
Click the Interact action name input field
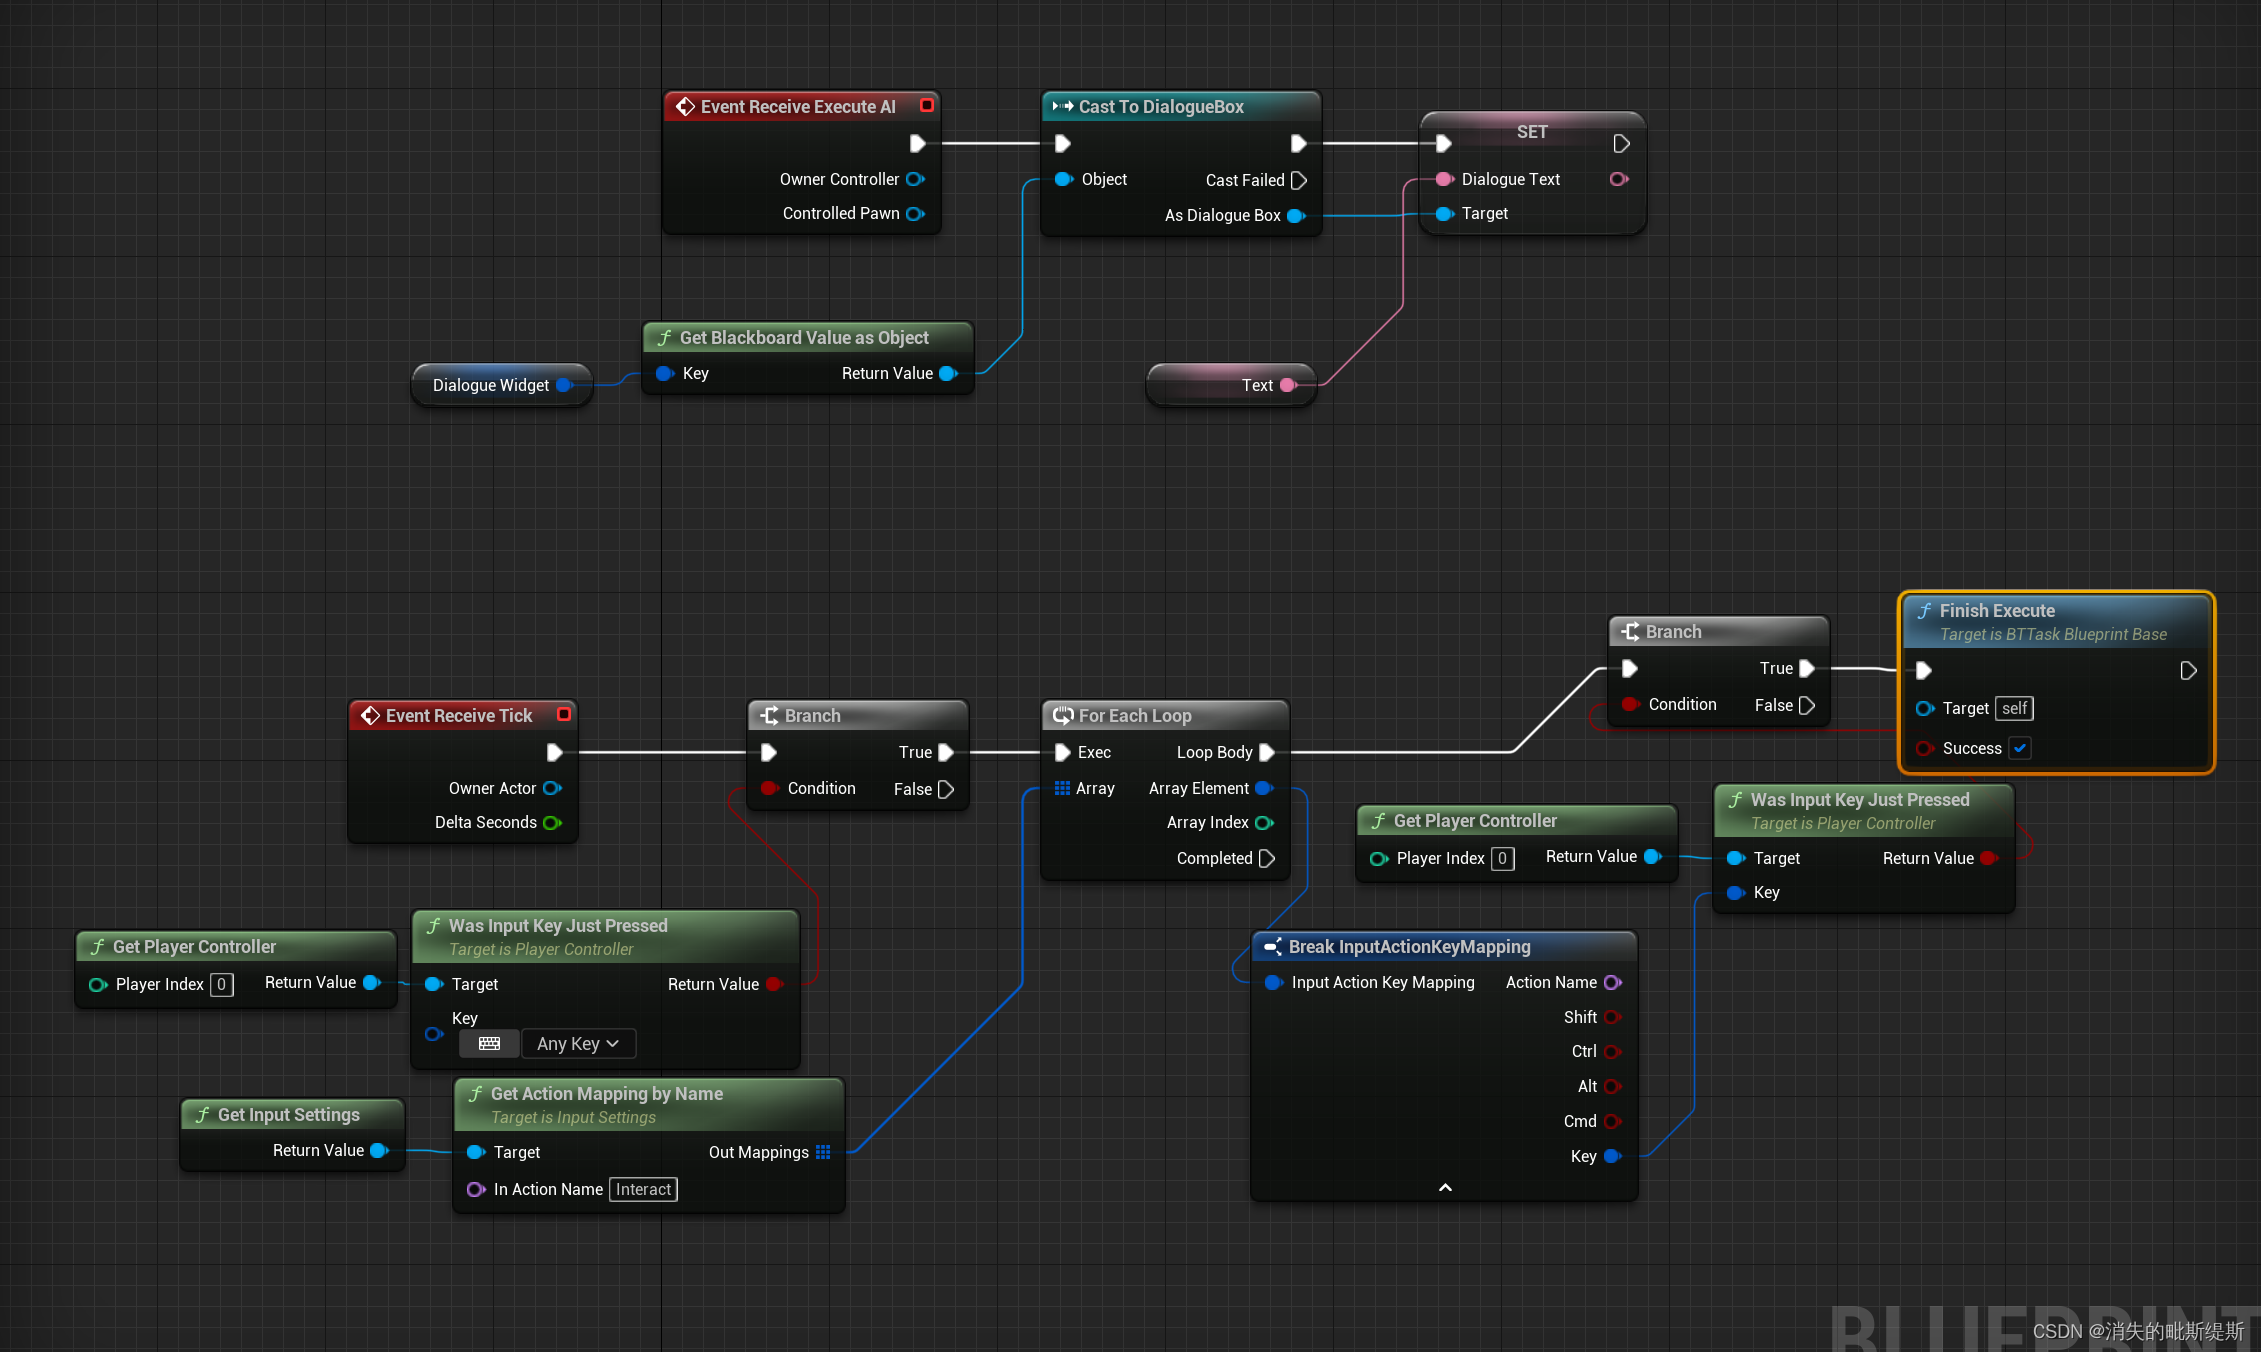(640, 1188)
